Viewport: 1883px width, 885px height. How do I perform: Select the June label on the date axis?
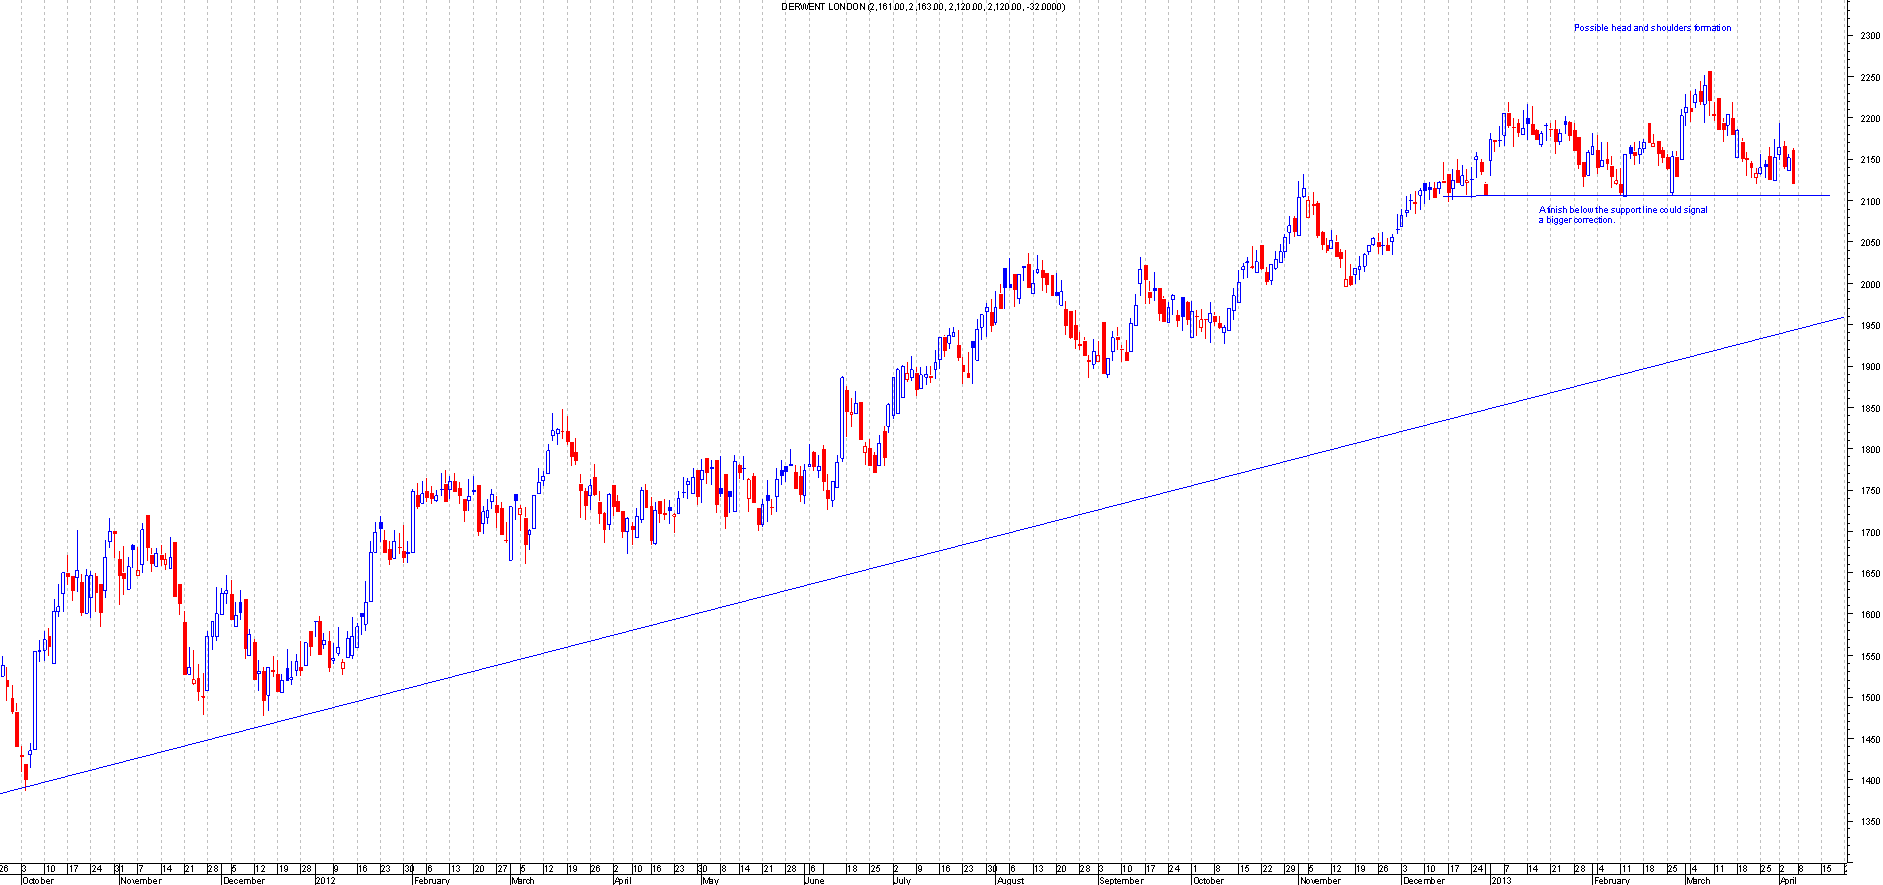click(x=816, y=881)
